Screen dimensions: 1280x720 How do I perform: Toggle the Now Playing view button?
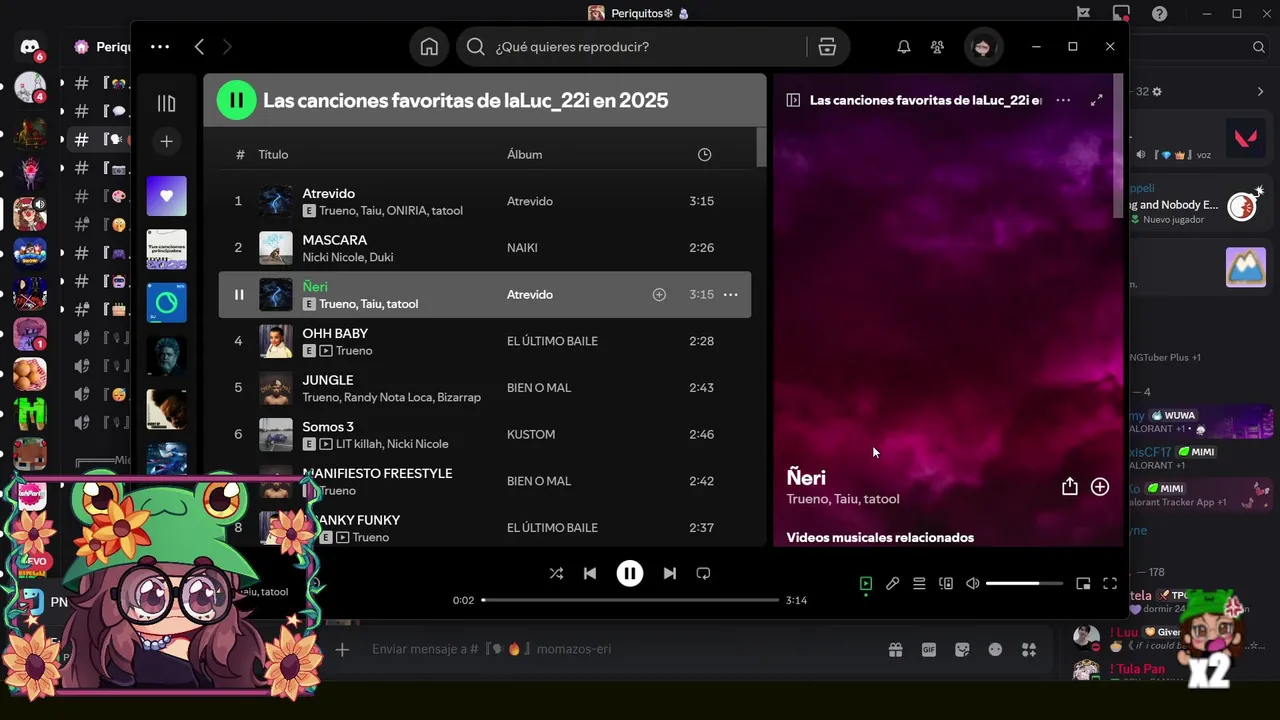[x=866, y=583]
